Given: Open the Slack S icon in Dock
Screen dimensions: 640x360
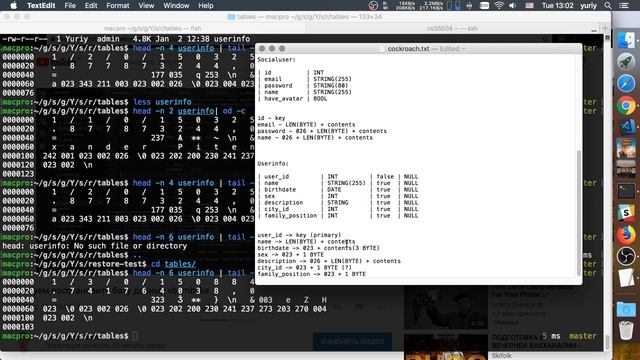Looking at the screenshot, I should click(626, 213).
